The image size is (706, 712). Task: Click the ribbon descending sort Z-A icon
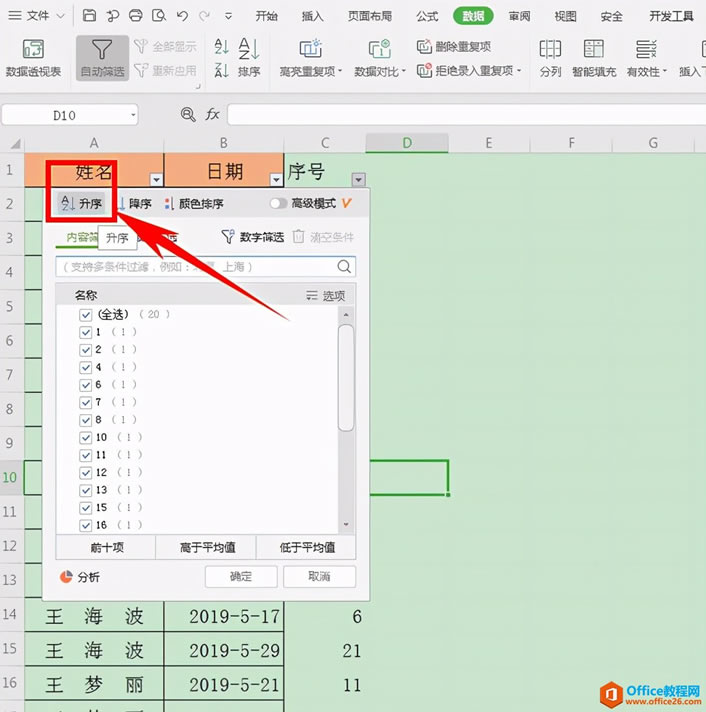[x=221, y=70]
